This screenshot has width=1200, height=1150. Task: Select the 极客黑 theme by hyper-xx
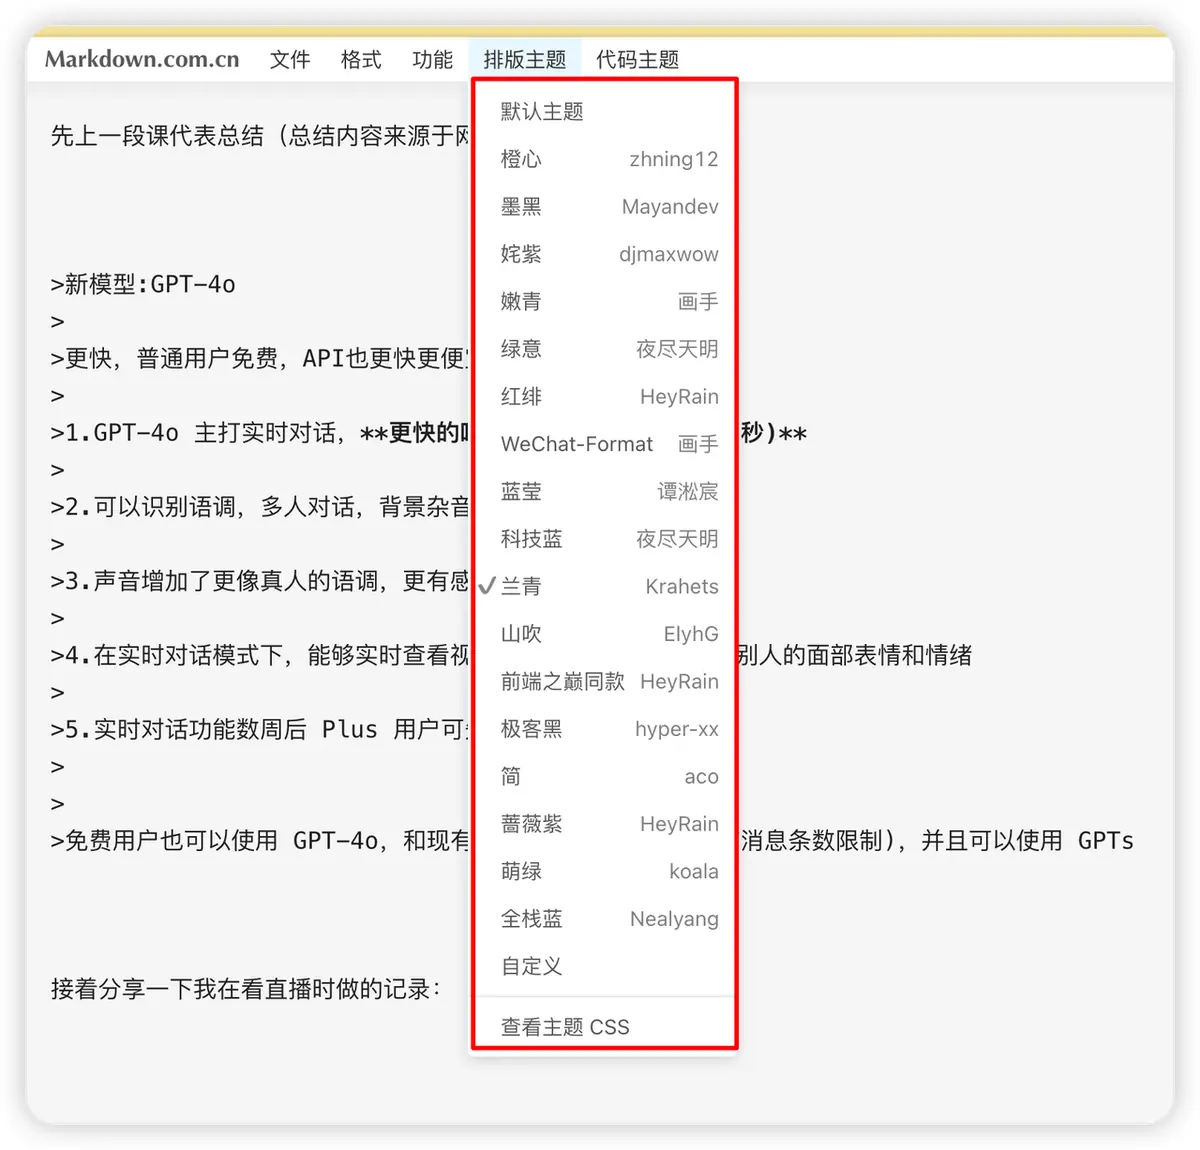point(605,729)
